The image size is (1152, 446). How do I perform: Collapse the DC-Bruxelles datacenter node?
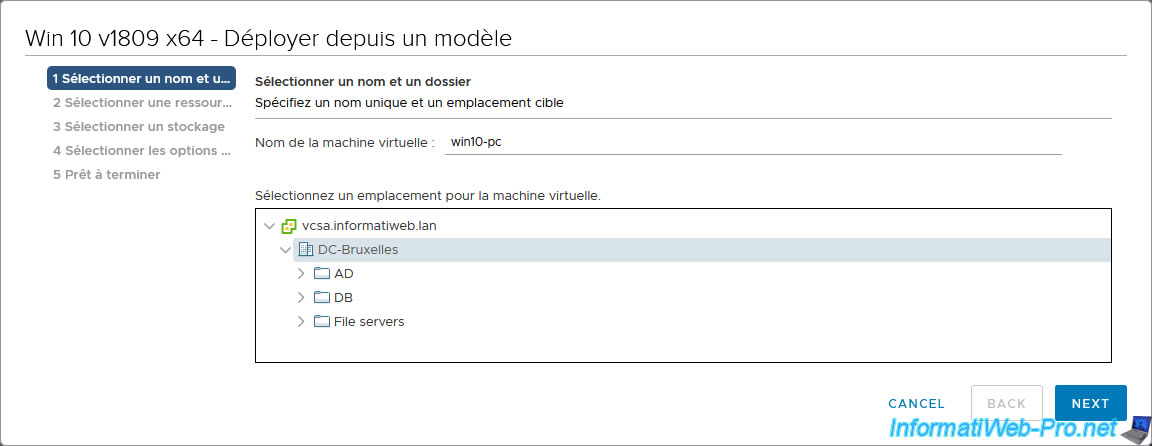[285, 250]
